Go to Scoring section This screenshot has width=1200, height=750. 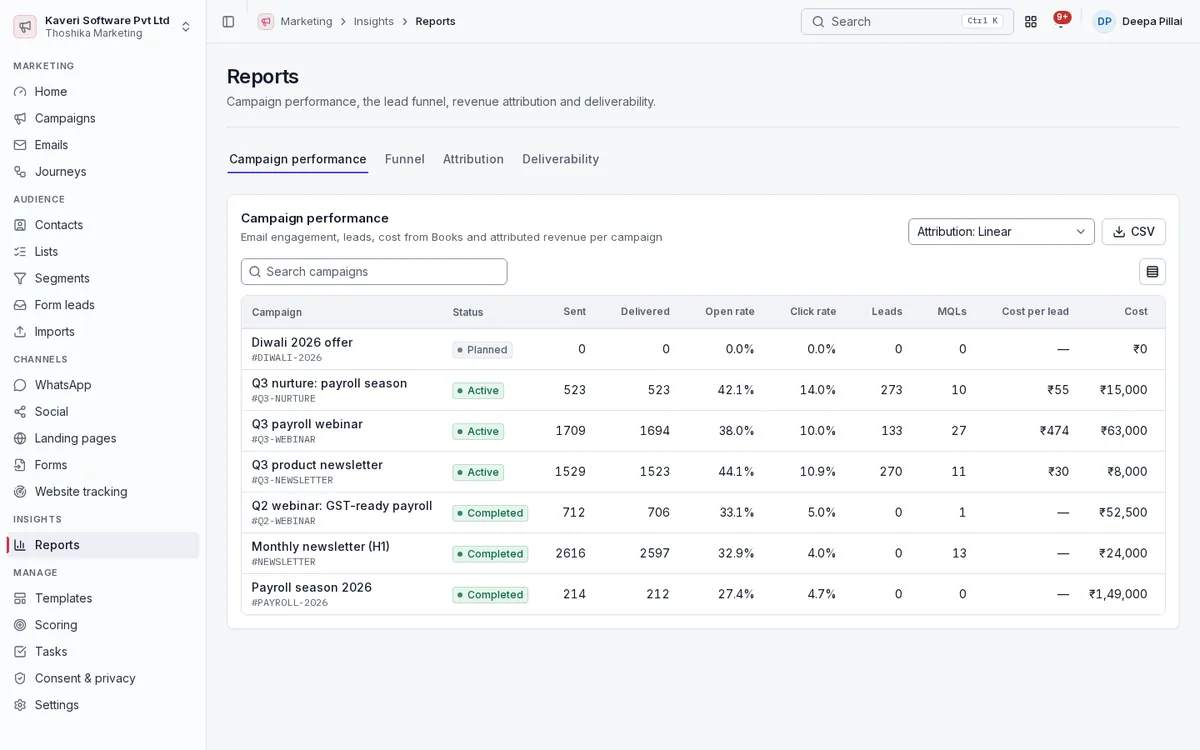[103, 625]
